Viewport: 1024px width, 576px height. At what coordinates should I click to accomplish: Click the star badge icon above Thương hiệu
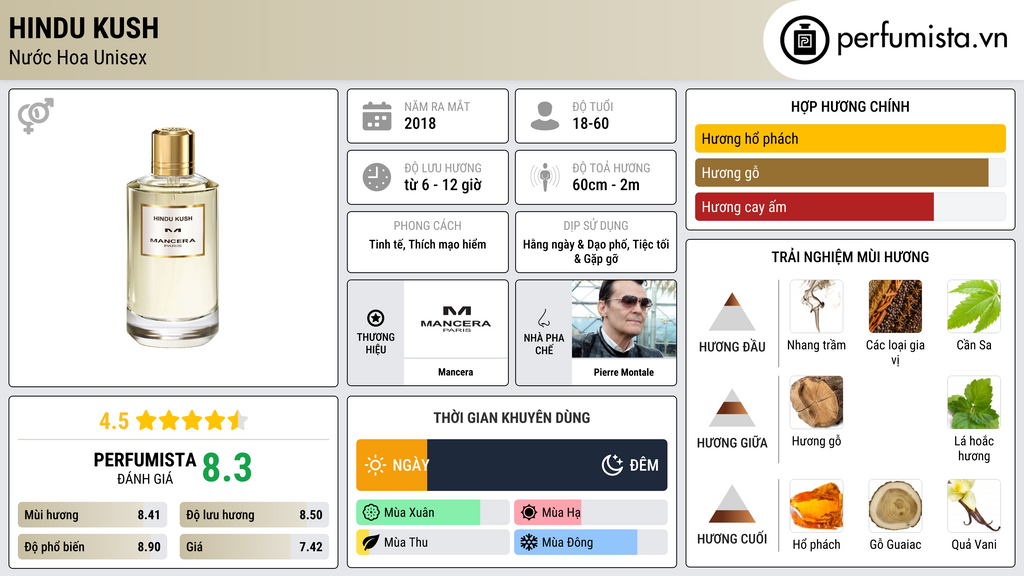[x=376, y=317]
